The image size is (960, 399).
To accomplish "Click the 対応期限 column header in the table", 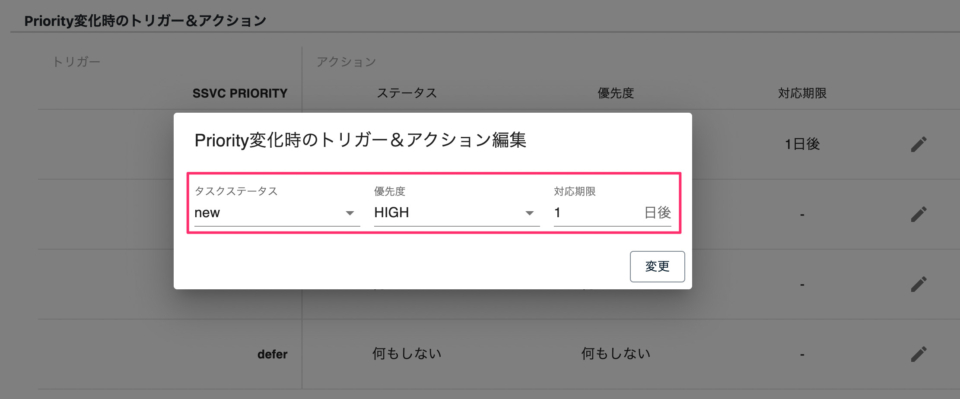I will click(x=803, y=94).
